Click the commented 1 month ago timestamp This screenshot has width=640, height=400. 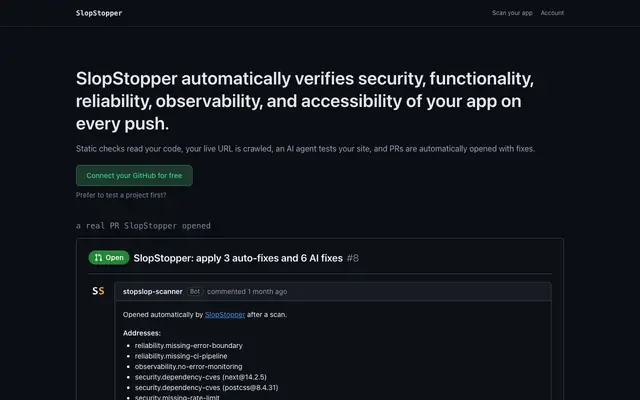click(x=247, y=291)
